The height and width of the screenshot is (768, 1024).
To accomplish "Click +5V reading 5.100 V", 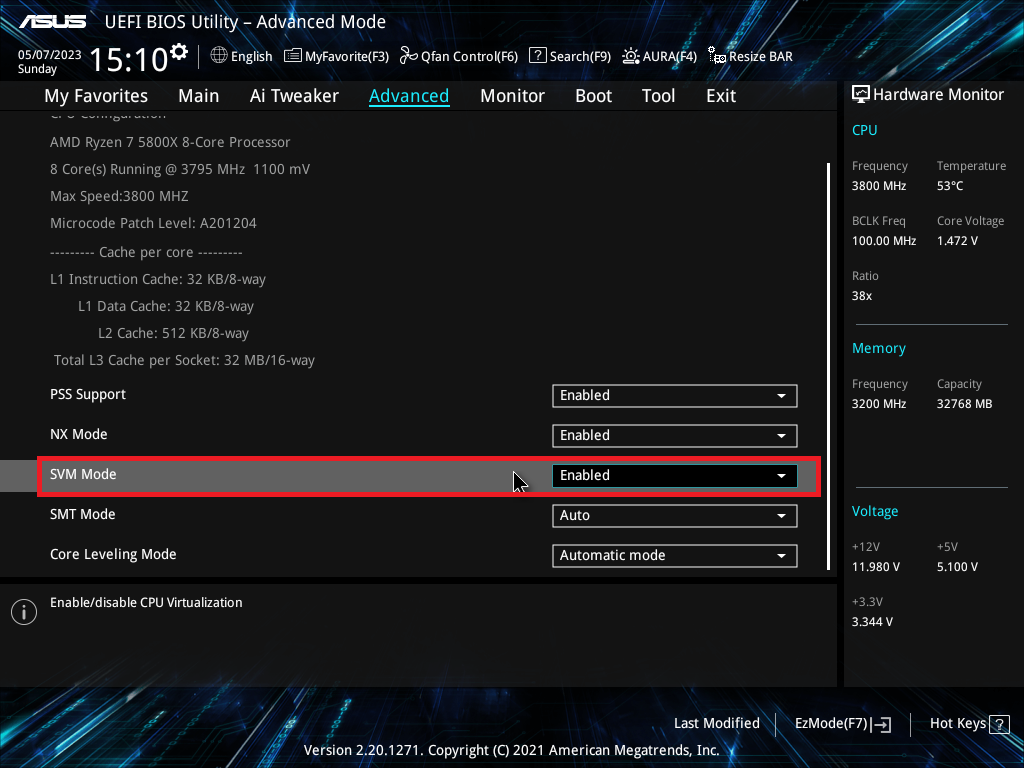I will [x=957, y=567].
